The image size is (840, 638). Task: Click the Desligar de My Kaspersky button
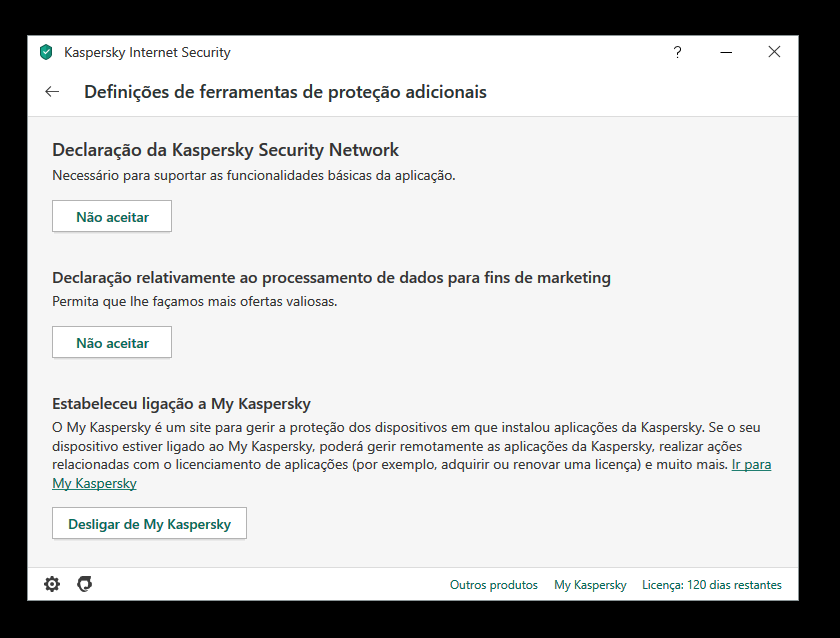click(x=149, y=524)
